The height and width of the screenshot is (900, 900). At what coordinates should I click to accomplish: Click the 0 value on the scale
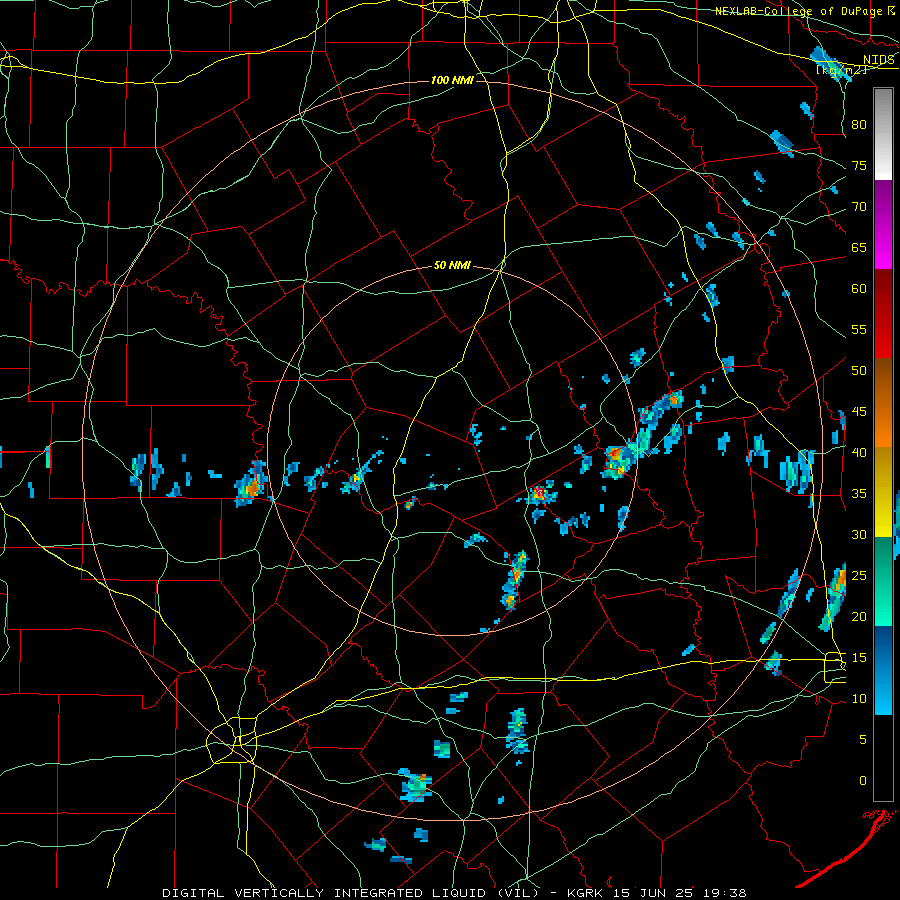[x=863, y=781]
